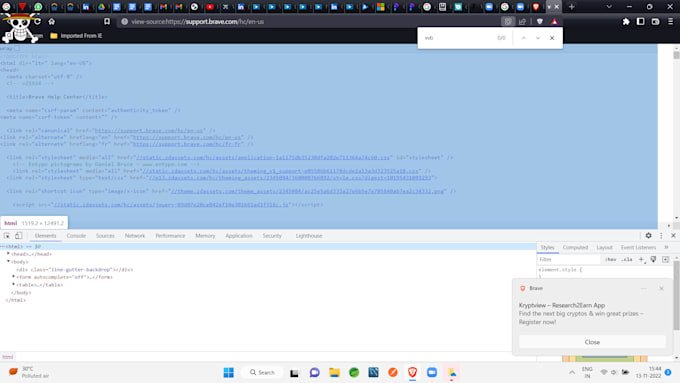Screen dimensions: 680x383
Task: Open the Brave main hamburger menu
Action: [x=670, y=21]
